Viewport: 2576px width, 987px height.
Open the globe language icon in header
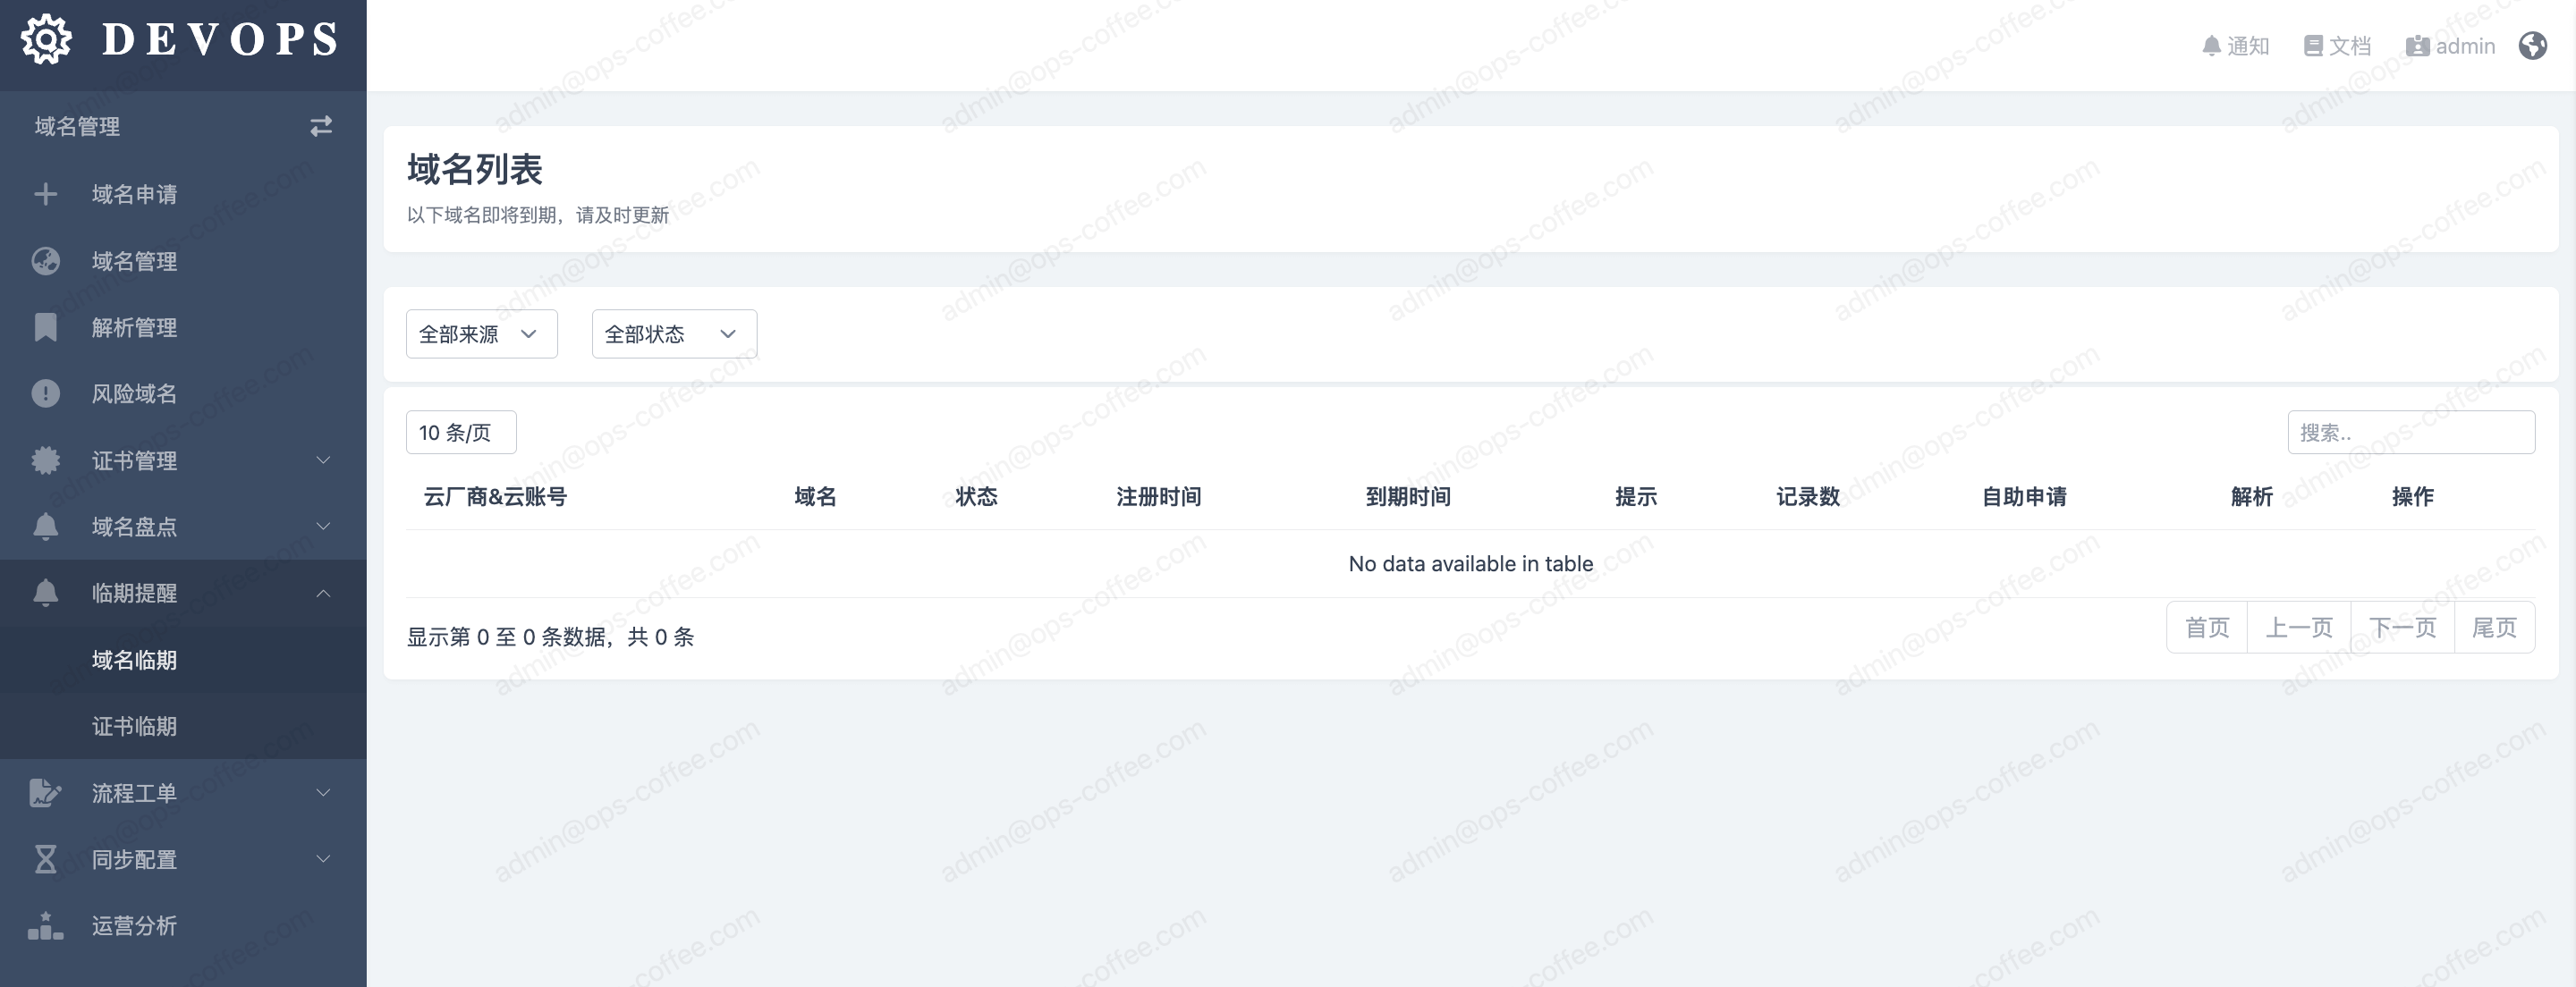[2532, 46]
